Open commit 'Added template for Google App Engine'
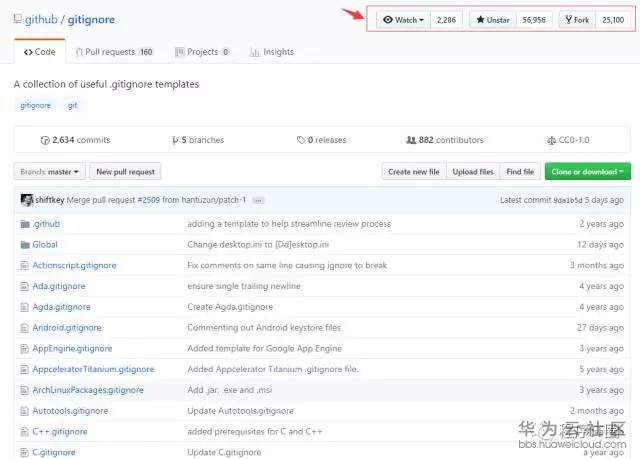The height and width of the screenshot is (459, 640). pyautogui.click(x=264, y=349)
